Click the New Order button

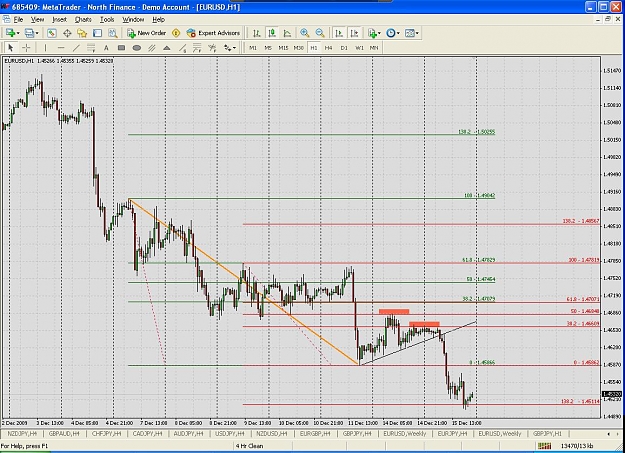tap(146, 33)
